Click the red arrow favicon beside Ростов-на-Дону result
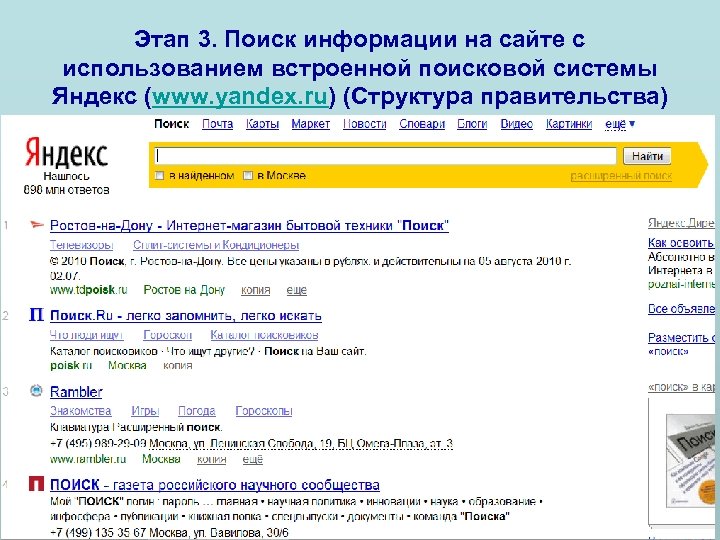Viewport: 720px width, 540px height. click(36, 225)
